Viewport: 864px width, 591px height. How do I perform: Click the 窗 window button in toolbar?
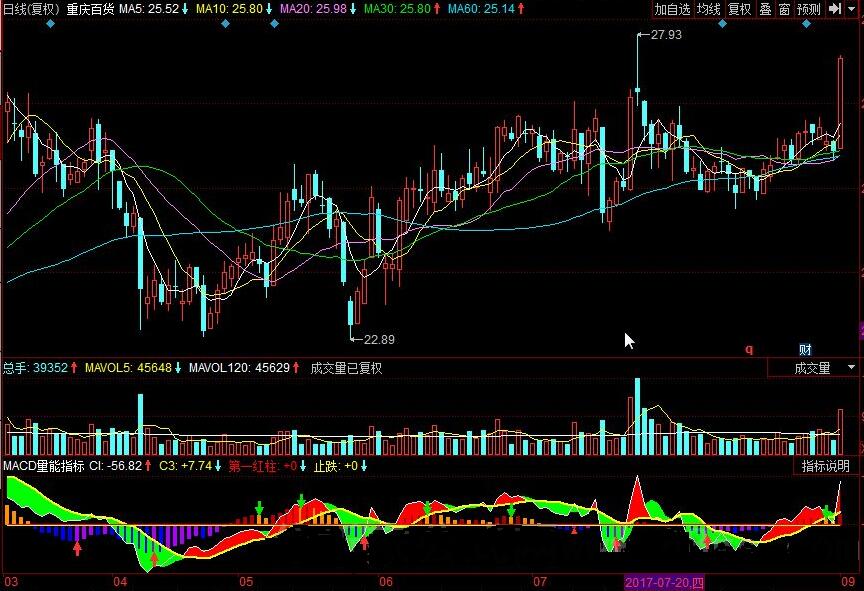(x=784, y=9)
